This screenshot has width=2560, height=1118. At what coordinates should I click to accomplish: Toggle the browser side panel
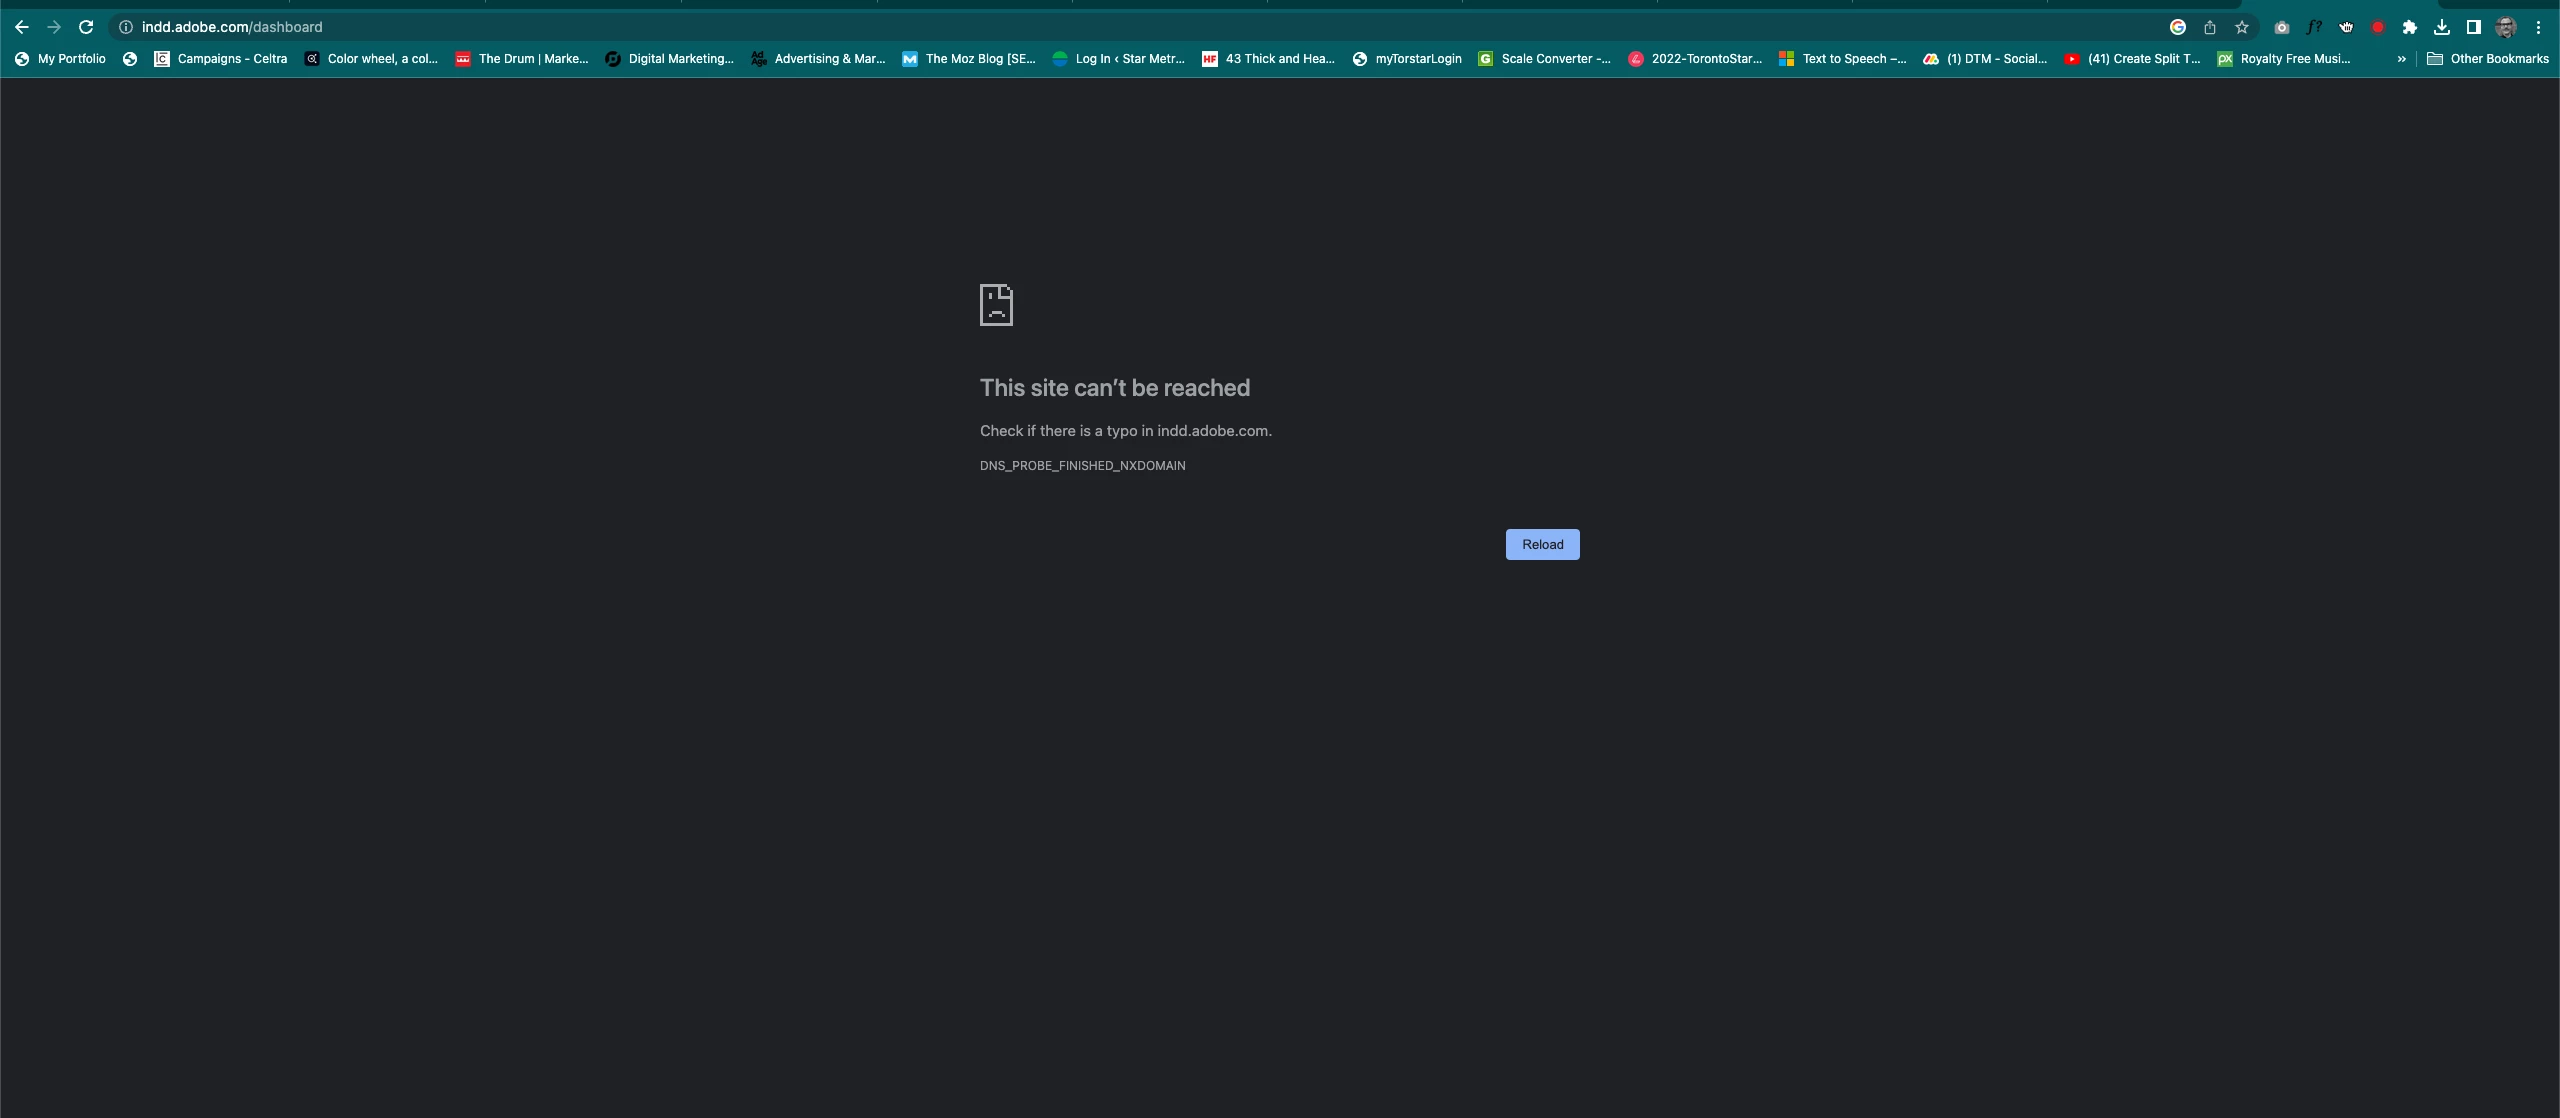pos(2474,27)
